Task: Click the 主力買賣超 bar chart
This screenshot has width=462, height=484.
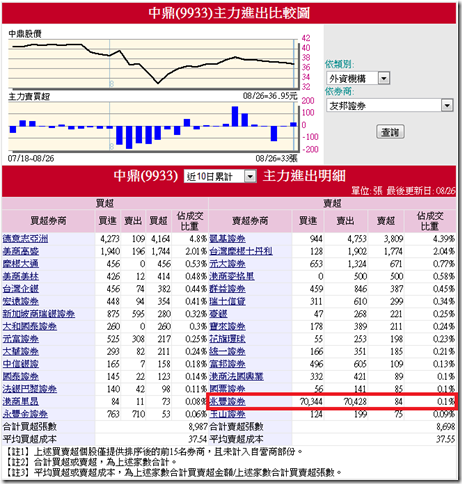Action: 153,126
